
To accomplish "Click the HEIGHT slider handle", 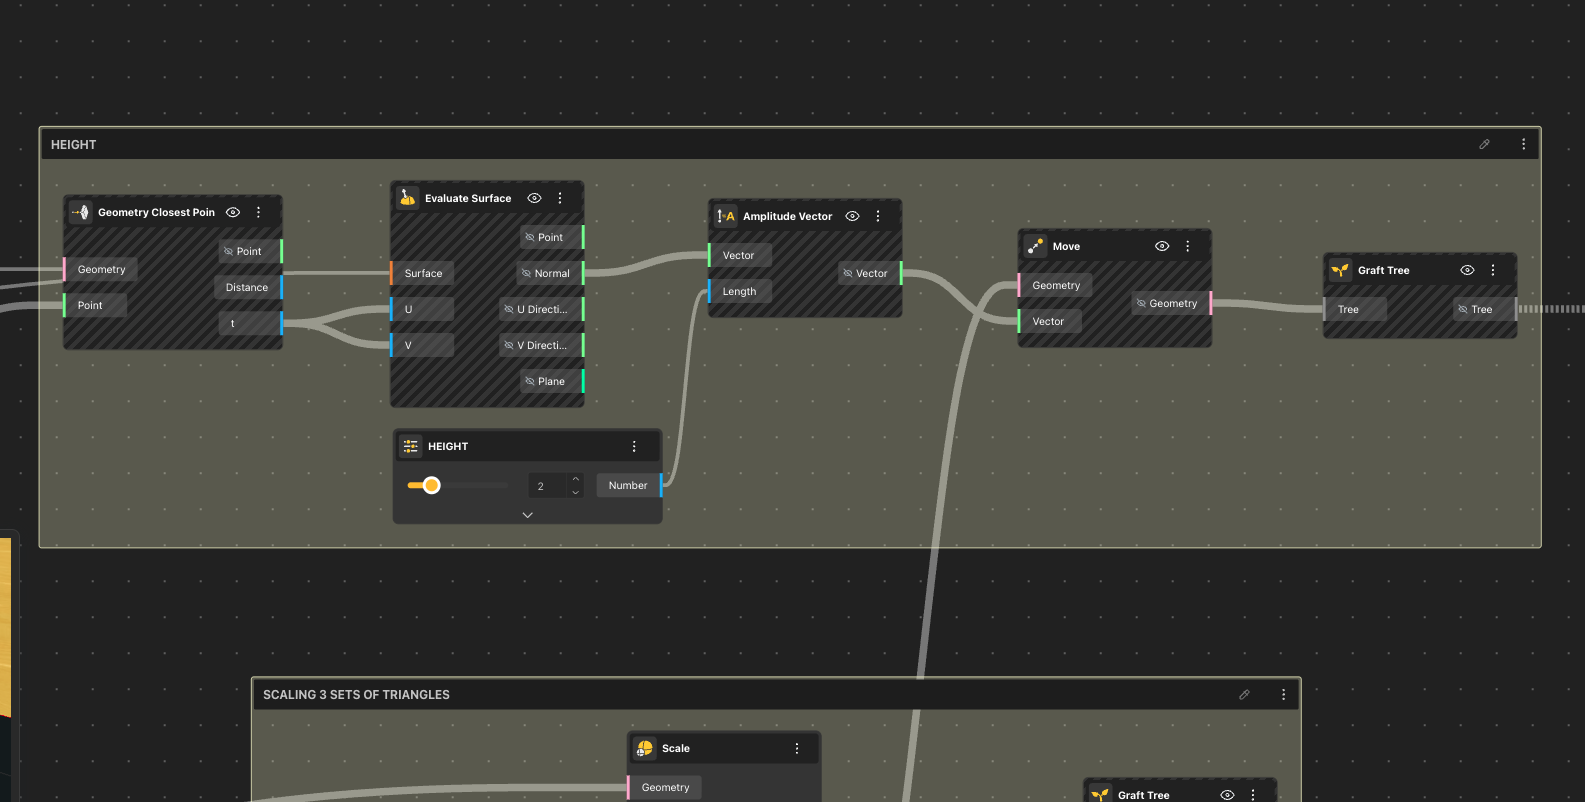I will pyautogui.click(x=431, y=485).
